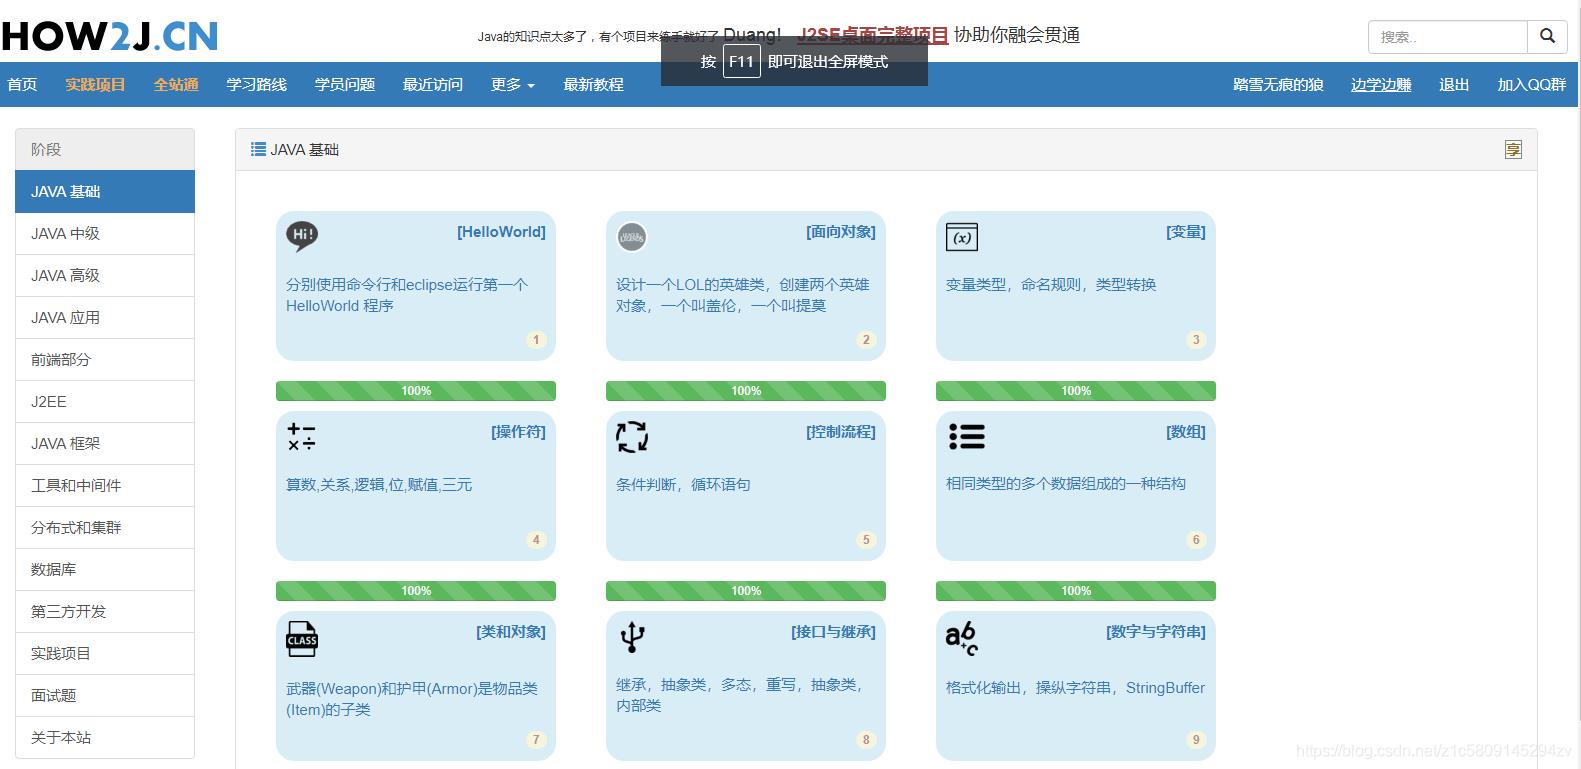The height and width of the screenshot is (769, 1581).
Task: Open 学习路线 in the navigation bar
Action: 257,85
